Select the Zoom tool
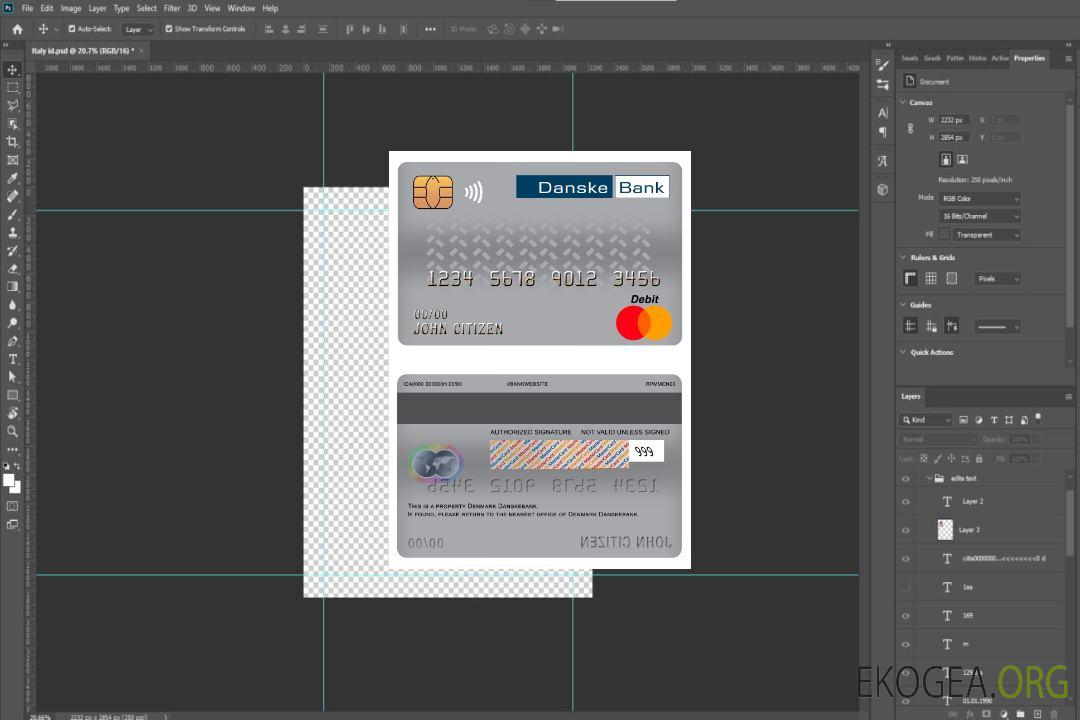Viewport: 1080px width, 720px height. tap(12, 431)
